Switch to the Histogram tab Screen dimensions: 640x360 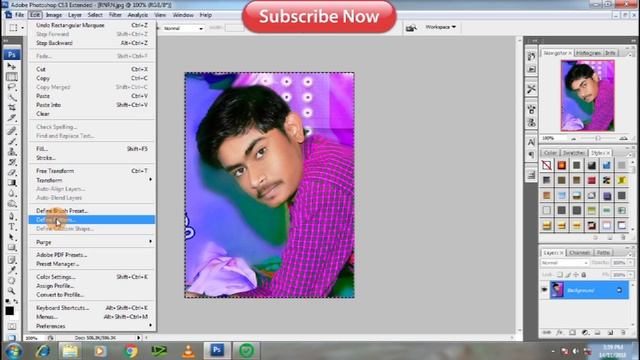(x=588, y=53)
